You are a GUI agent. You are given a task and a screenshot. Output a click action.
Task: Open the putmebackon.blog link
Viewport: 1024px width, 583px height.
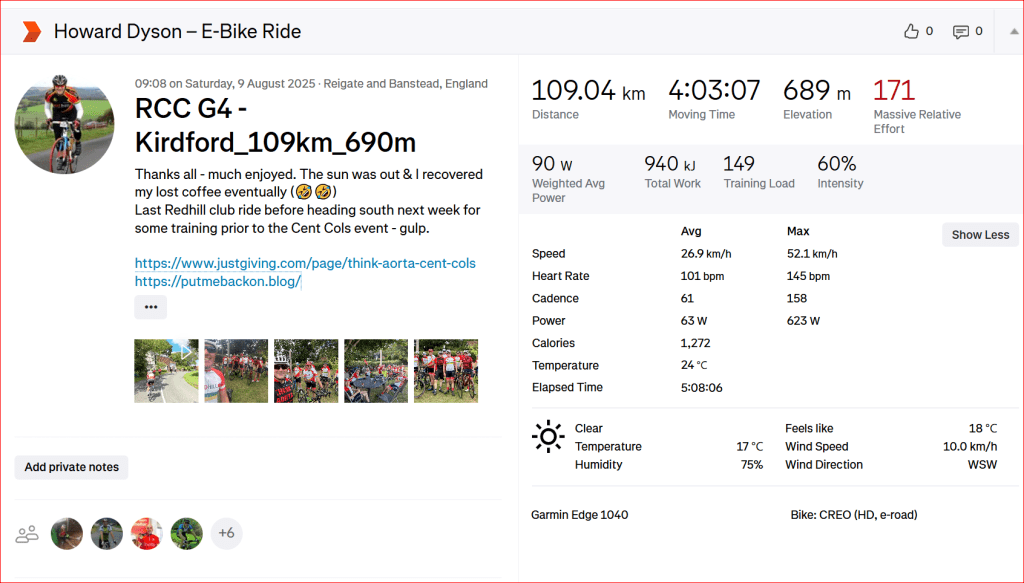click(x=218, y=282)
